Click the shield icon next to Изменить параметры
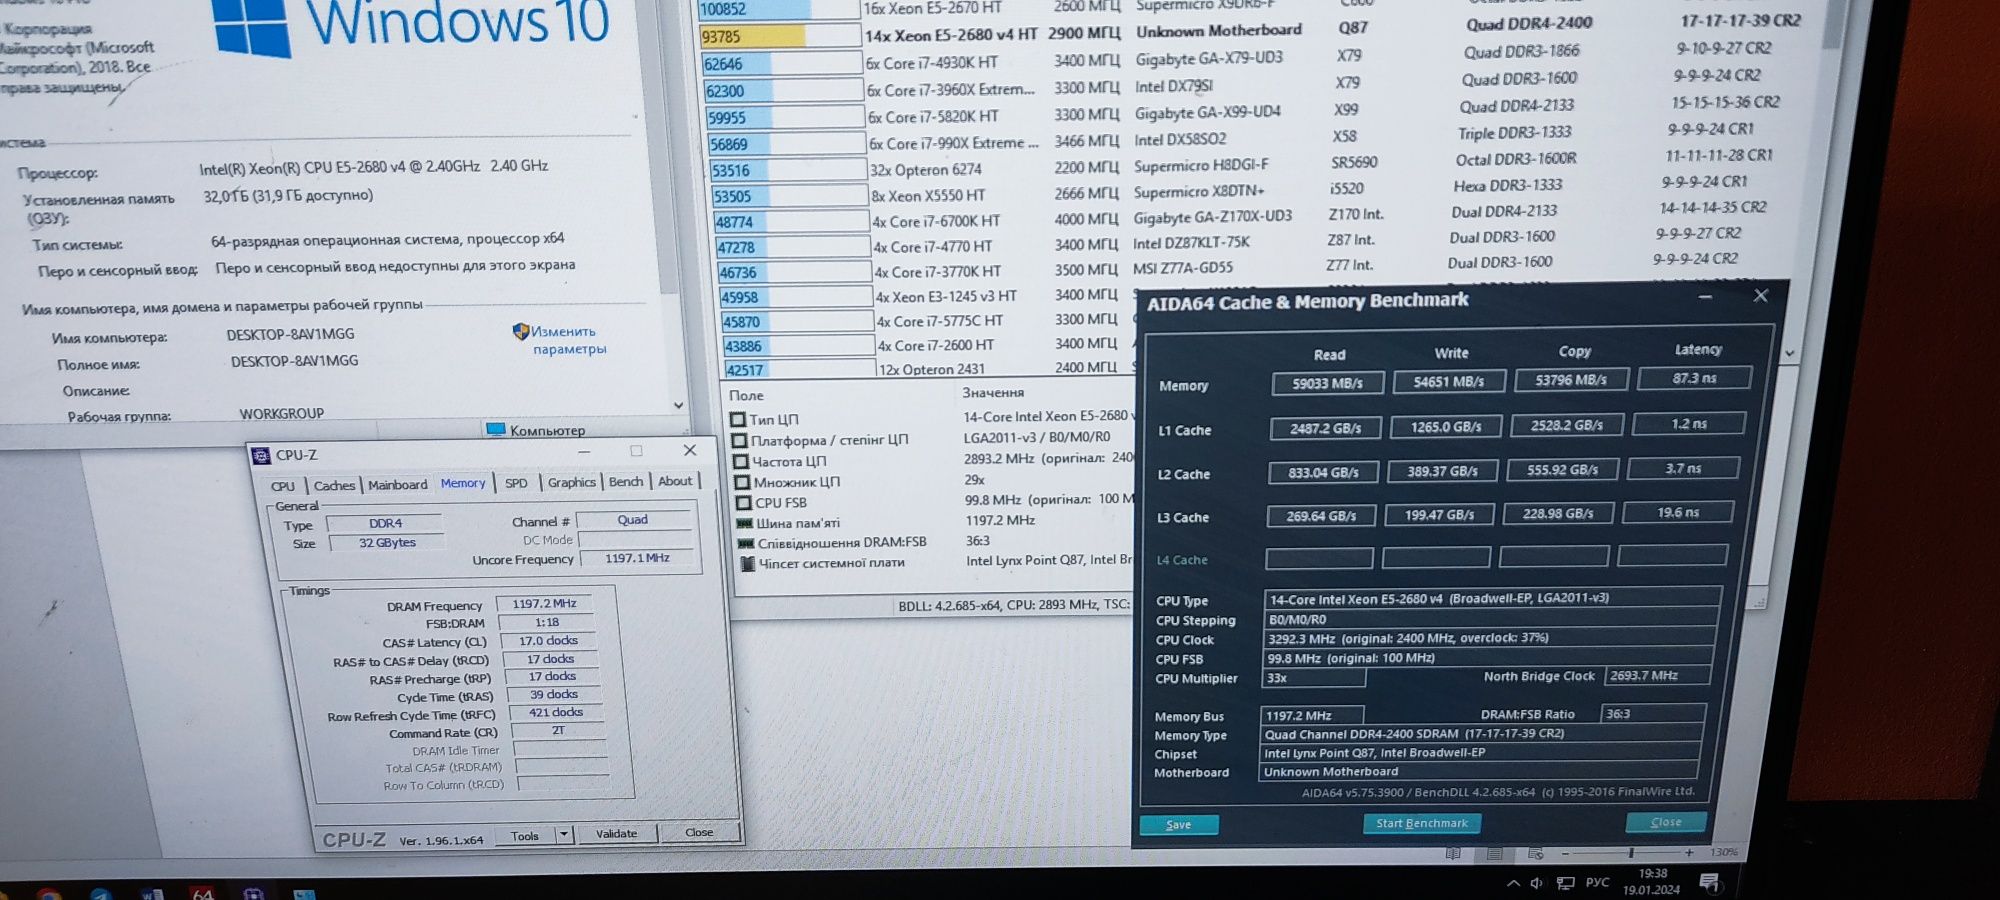The height and width of the screenshot is (900, 2000). [x=520, y=331]
